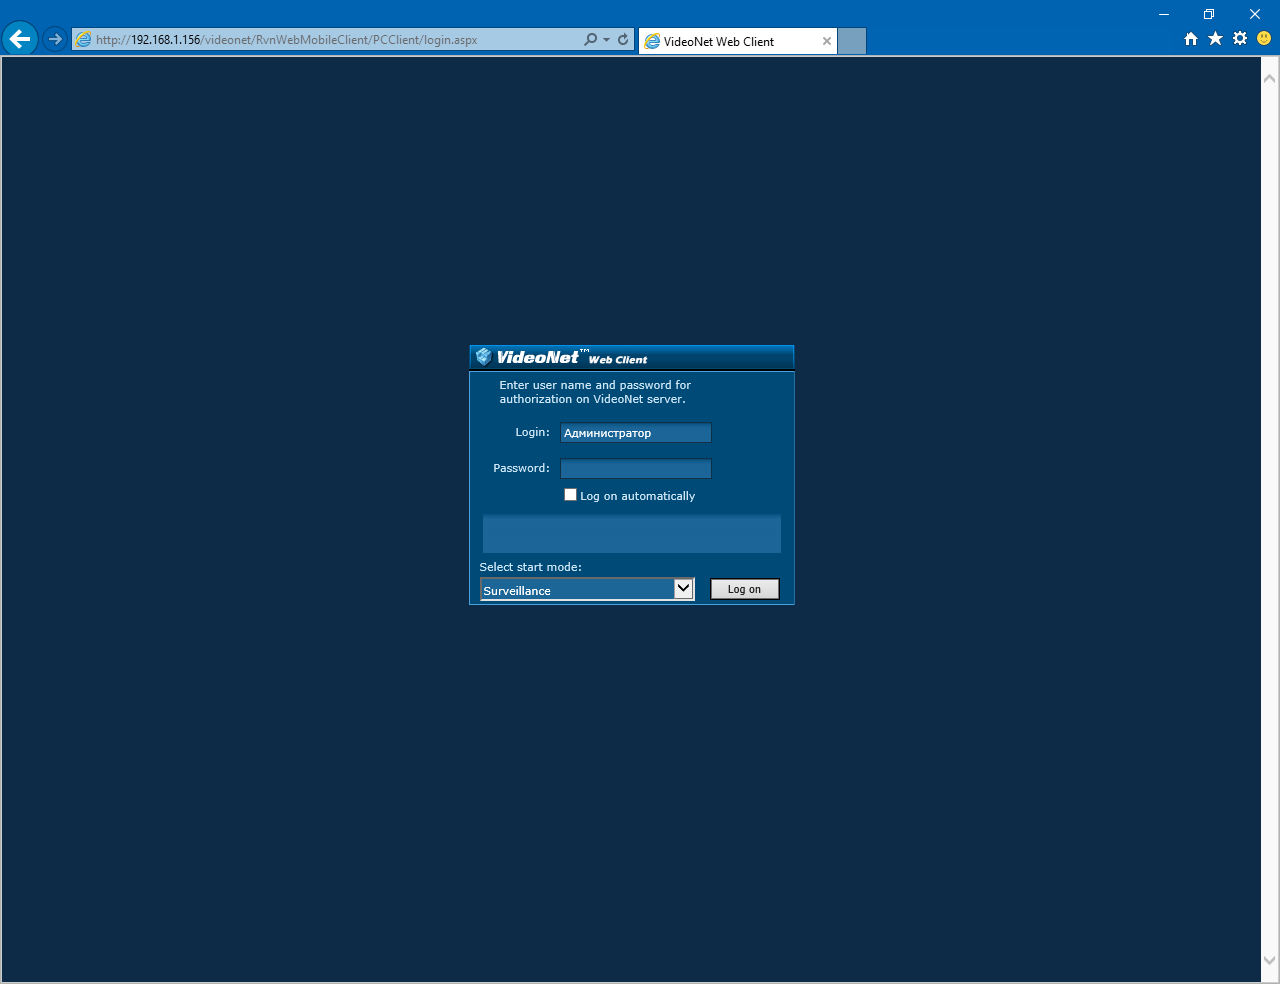Open the Tools gear icon

click(1240, 39)
